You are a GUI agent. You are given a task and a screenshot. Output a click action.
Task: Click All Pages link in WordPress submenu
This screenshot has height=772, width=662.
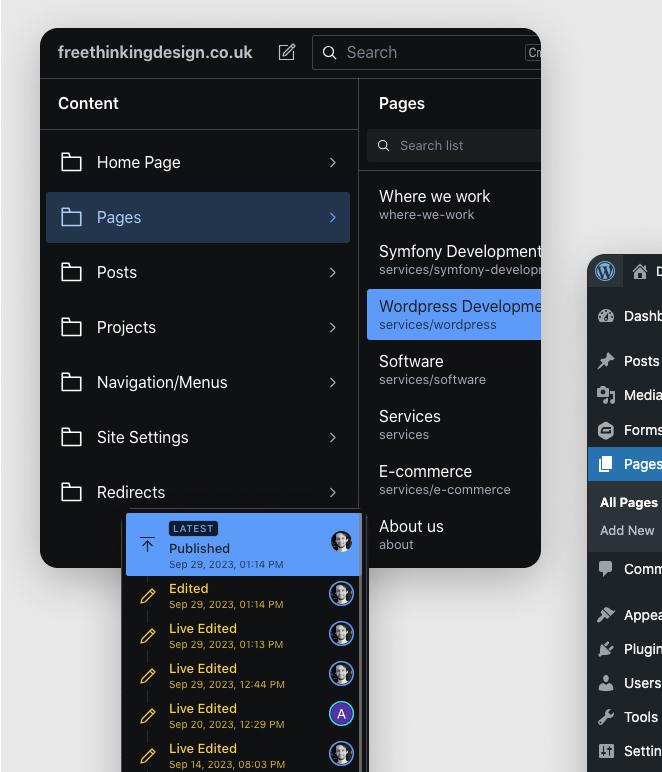(x=629, y=502)
